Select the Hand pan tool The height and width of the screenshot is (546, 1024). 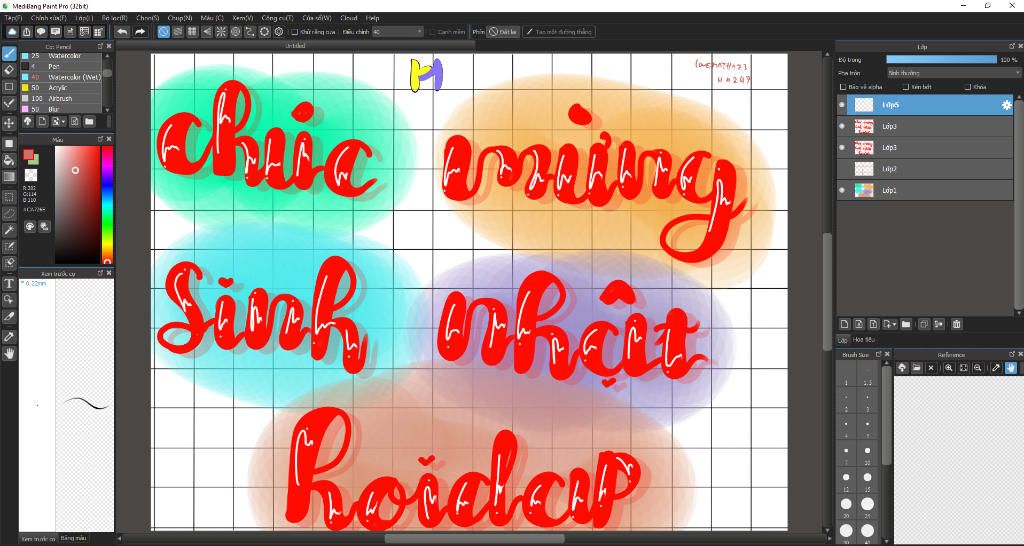(9, 353)
